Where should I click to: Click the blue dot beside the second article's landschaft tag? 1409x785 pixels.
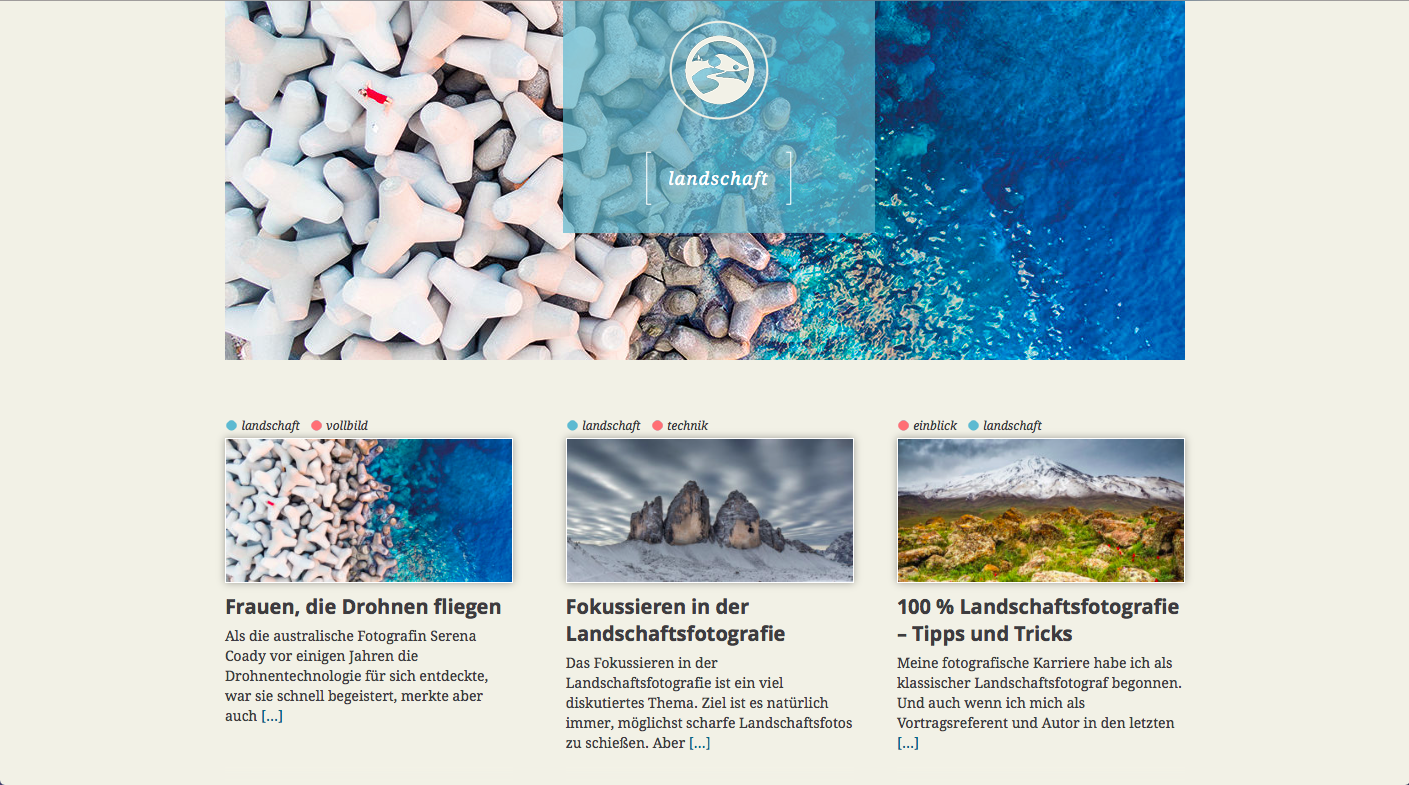(572, 426)
